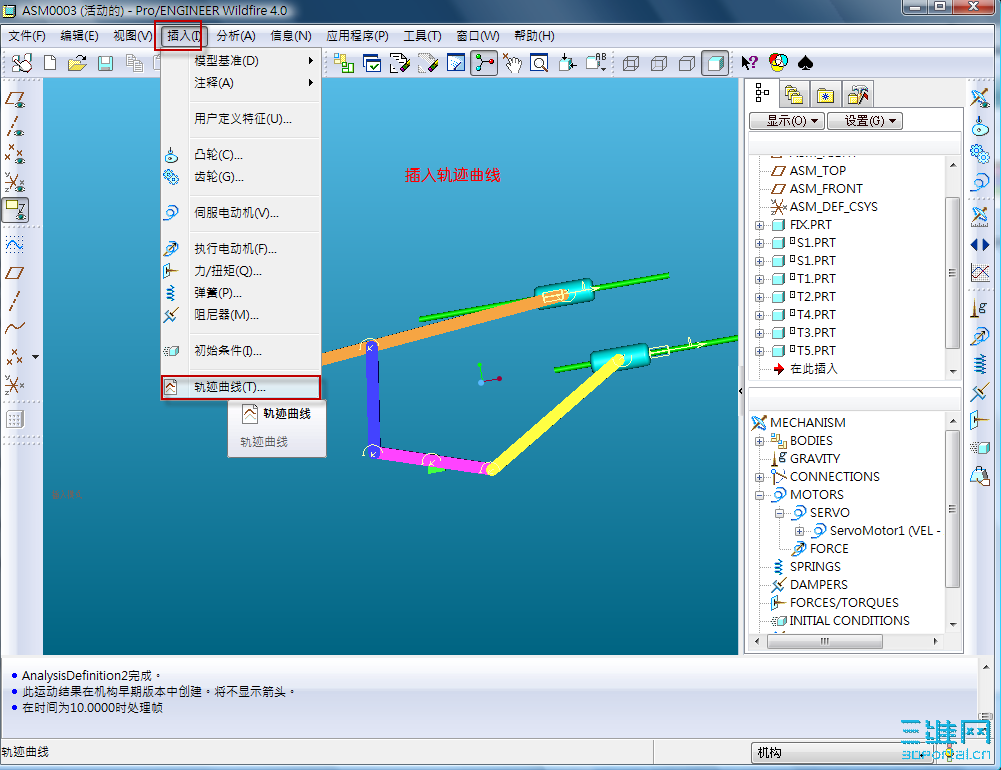Toggle the datum points display icon

point(15,154)
